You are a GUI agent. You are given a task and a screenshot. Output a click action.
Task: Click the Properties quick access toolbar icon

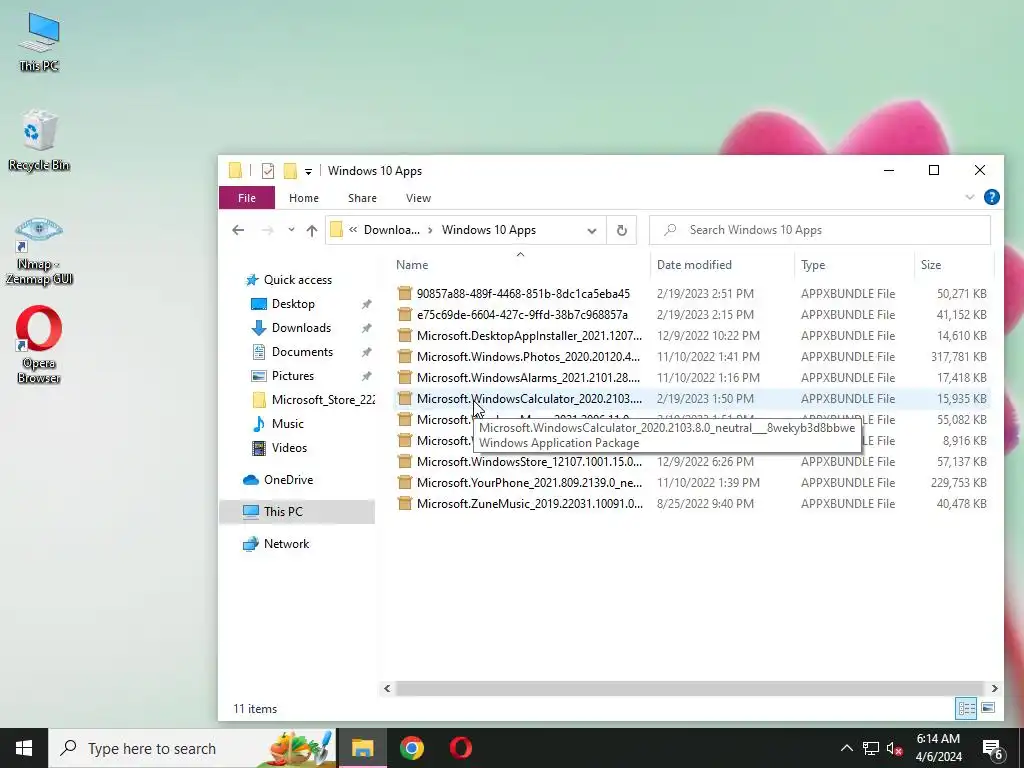(x=268, y=171)
